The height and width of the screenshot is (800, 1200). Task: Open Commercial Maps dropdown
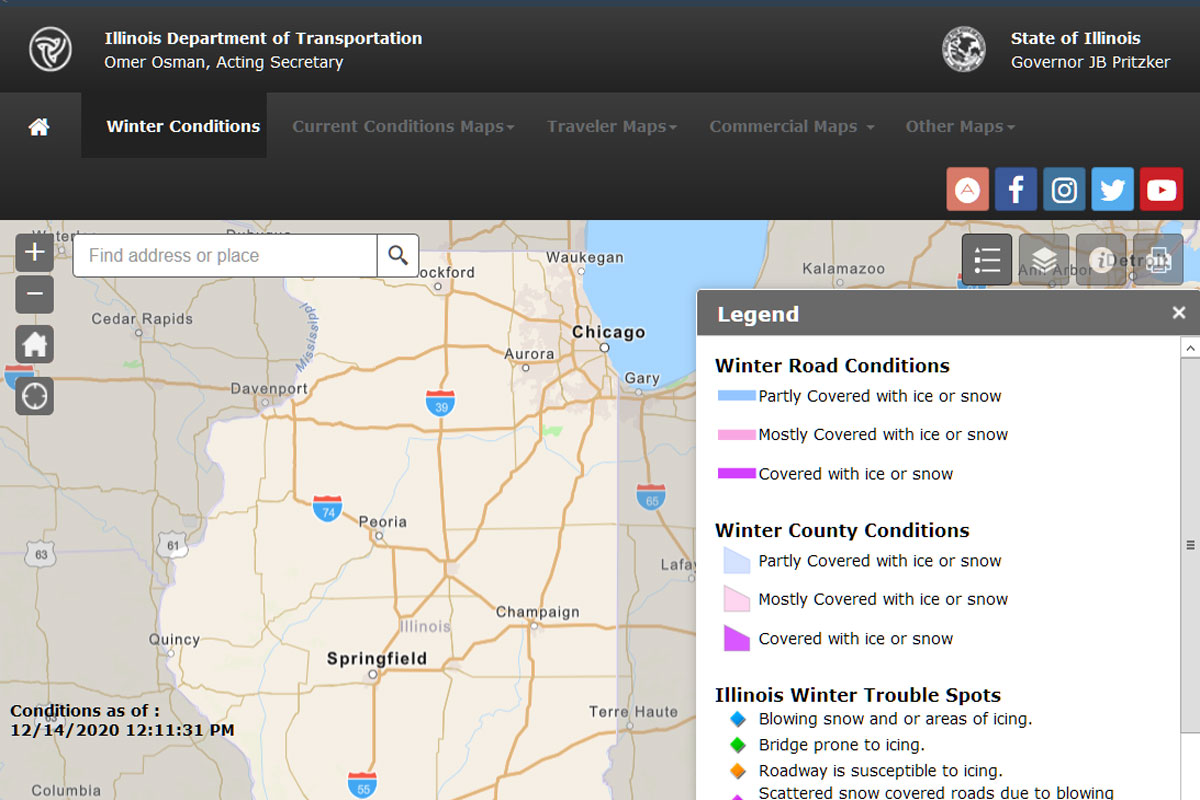pos(792,127)
